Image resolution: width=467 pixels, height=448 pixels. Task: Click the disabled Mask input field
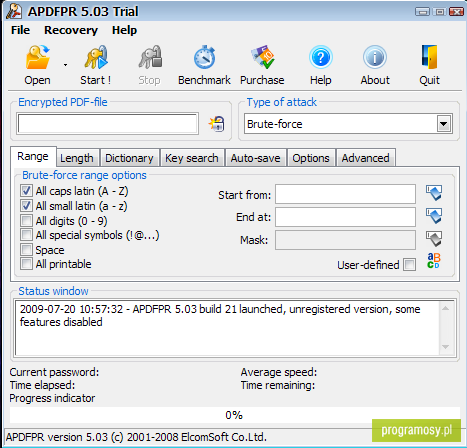coord(345,240)
